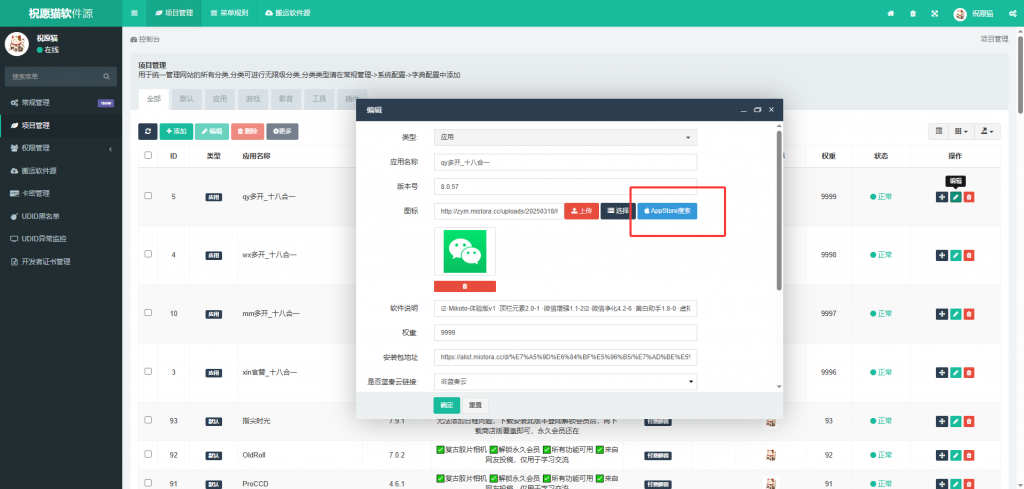Open the export dropdown in table toolbar
This screenshot has height=489, width=1024.
coord(987,131)
